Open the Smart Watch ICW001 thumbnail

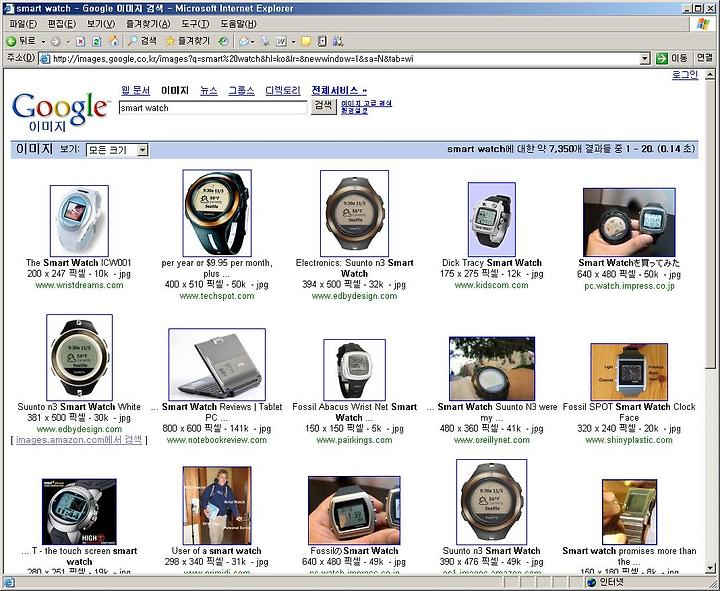(x=79, y=221)
